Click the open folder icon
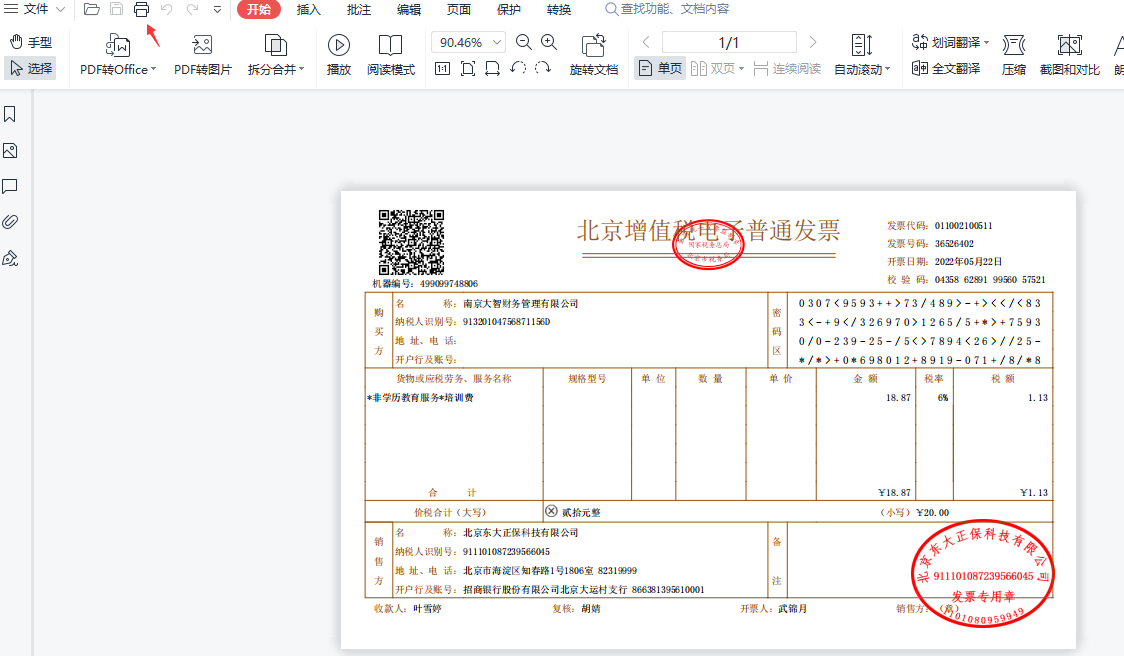The width and height of the screenshot is (1124, 656). click(92, 9)
